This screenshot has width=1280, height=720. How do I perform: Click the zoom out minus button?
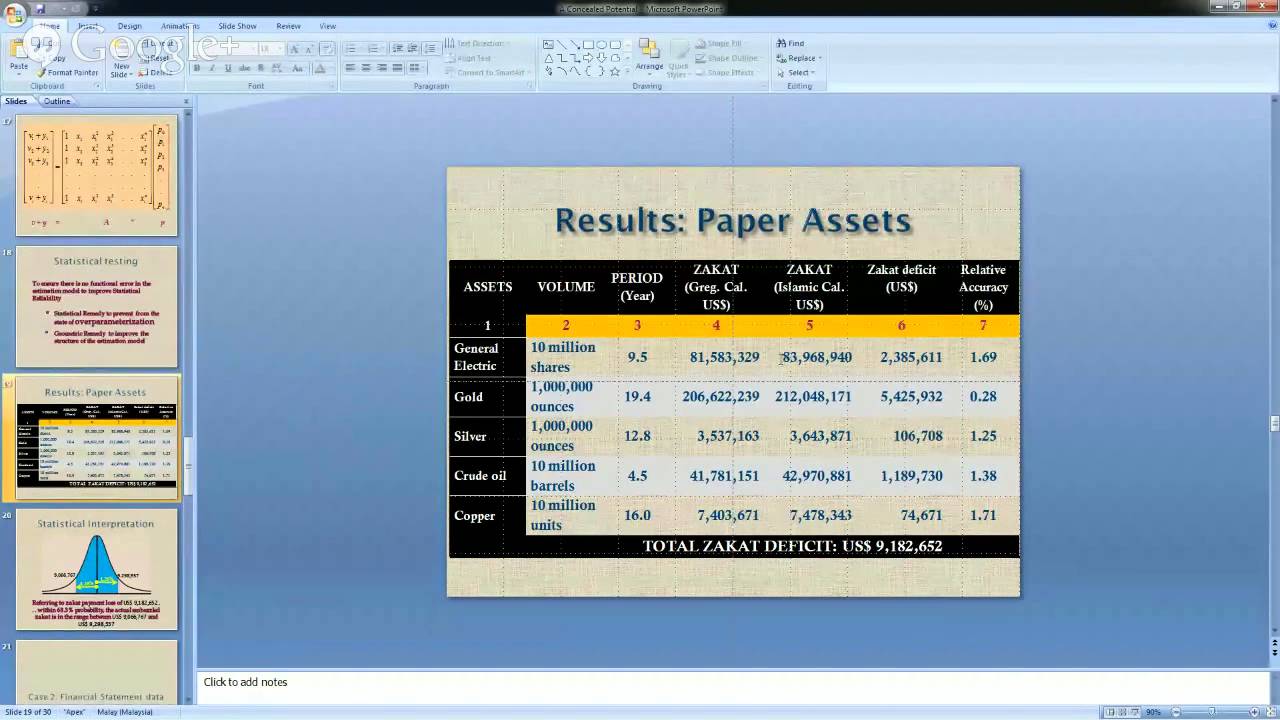[x=1176, y=712]
